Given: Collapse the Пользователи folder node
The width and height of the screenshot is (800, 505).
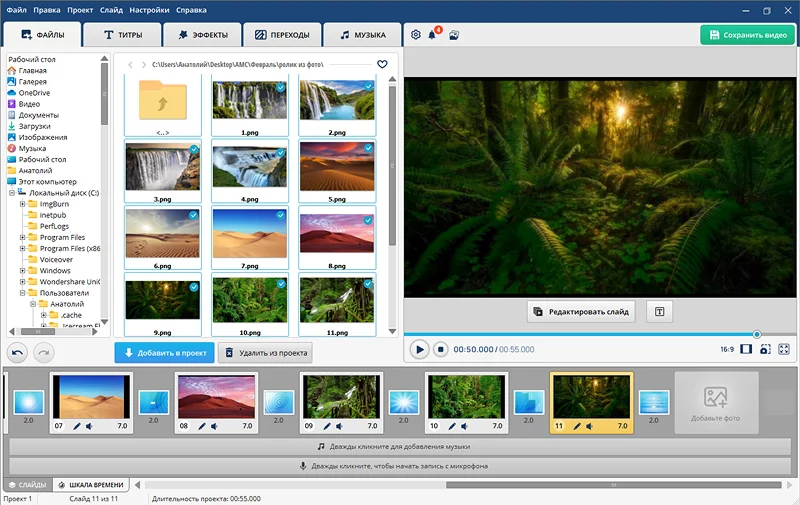Looking at the screenshot, I should [x=22, y=292].
